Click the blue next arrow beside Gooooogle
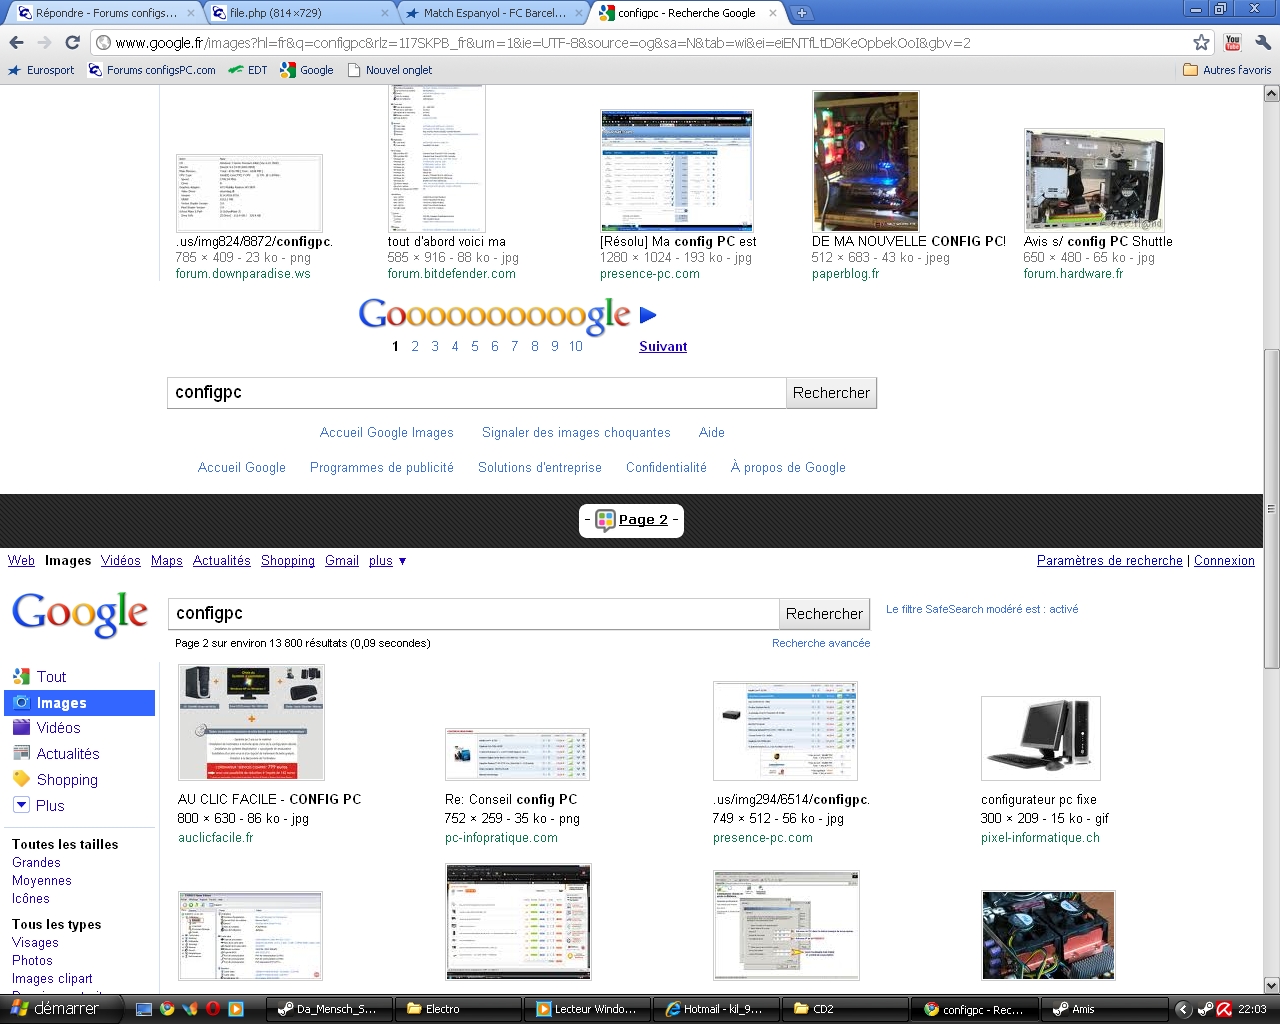This screenshot has width=1280, height=1024. (648, 316)
